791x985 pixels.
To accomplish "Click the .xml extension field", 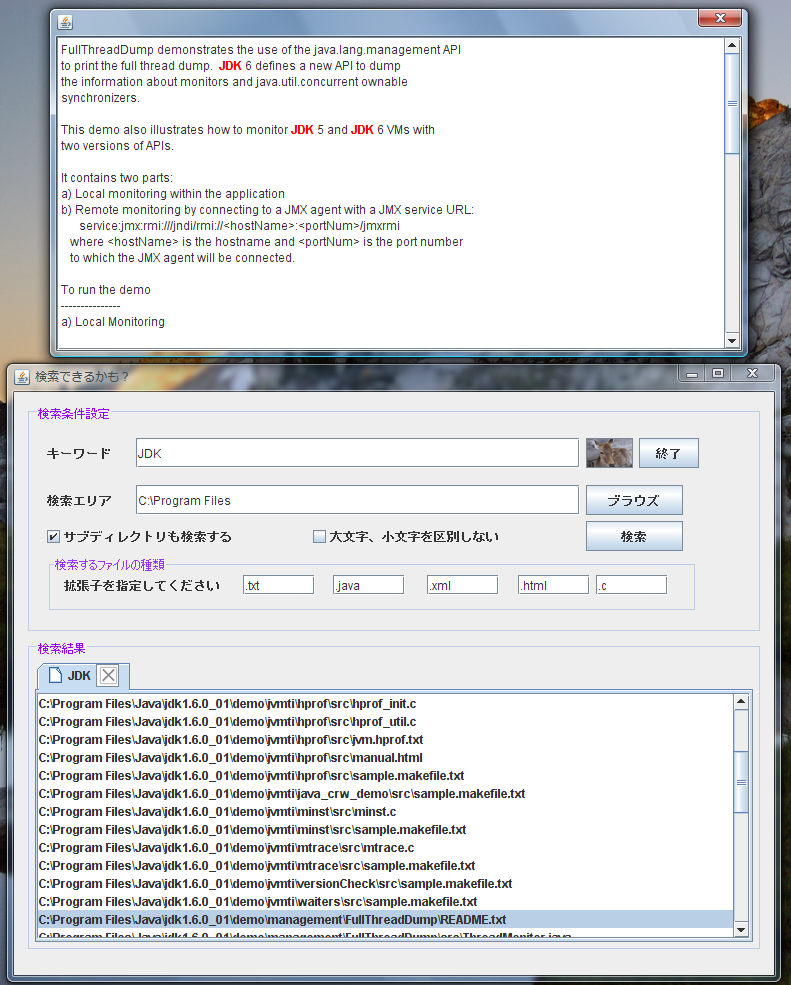I will pos(462,585).
